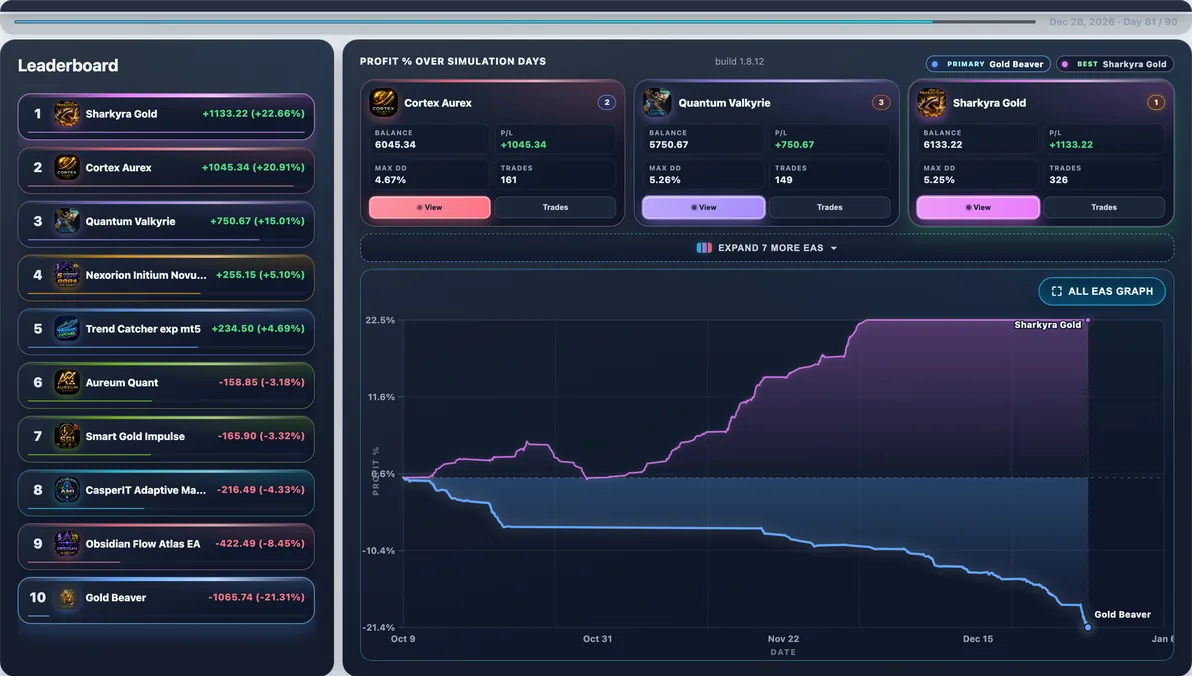Toggle View for Sharkyra Gold
Screen dimensions: 1192x676
(x=978, y=208)
